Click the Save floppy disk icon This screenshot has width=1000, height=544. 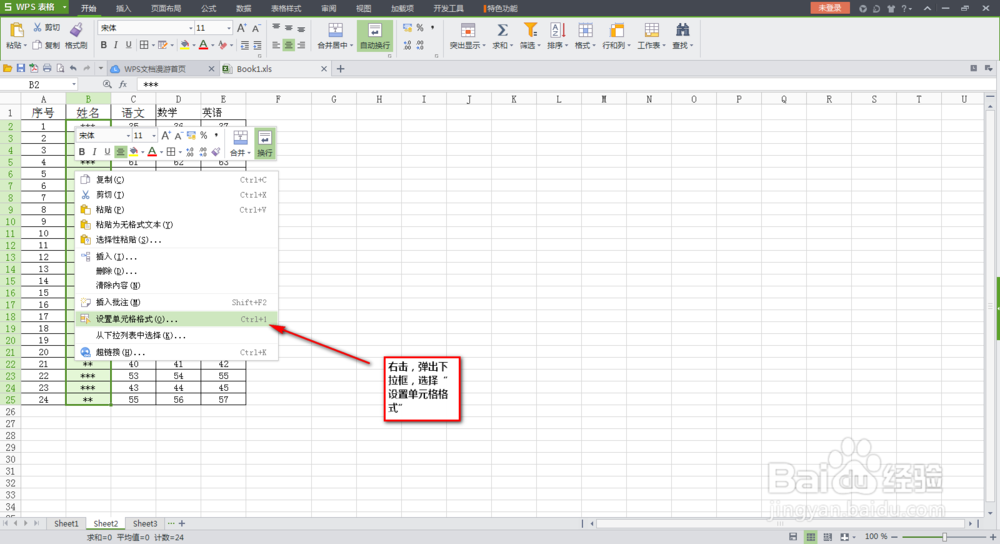pyautogui.click(x=20, y=68)
